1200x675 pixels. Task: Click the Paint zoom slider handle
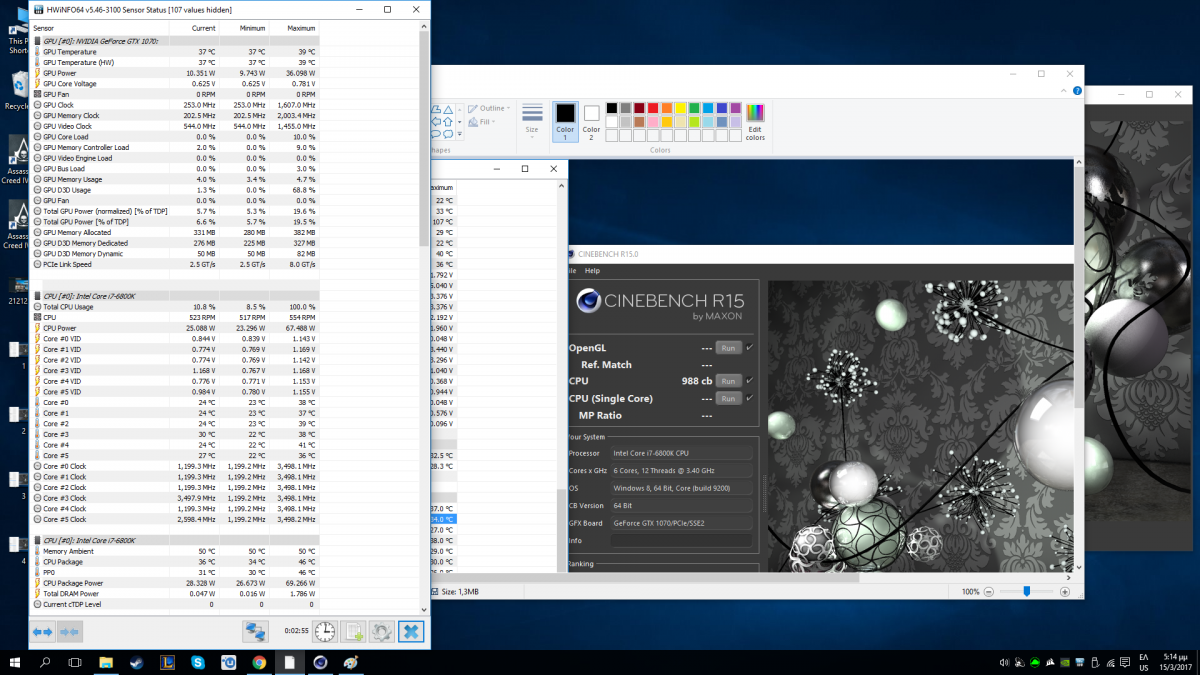click(1027, 592)
